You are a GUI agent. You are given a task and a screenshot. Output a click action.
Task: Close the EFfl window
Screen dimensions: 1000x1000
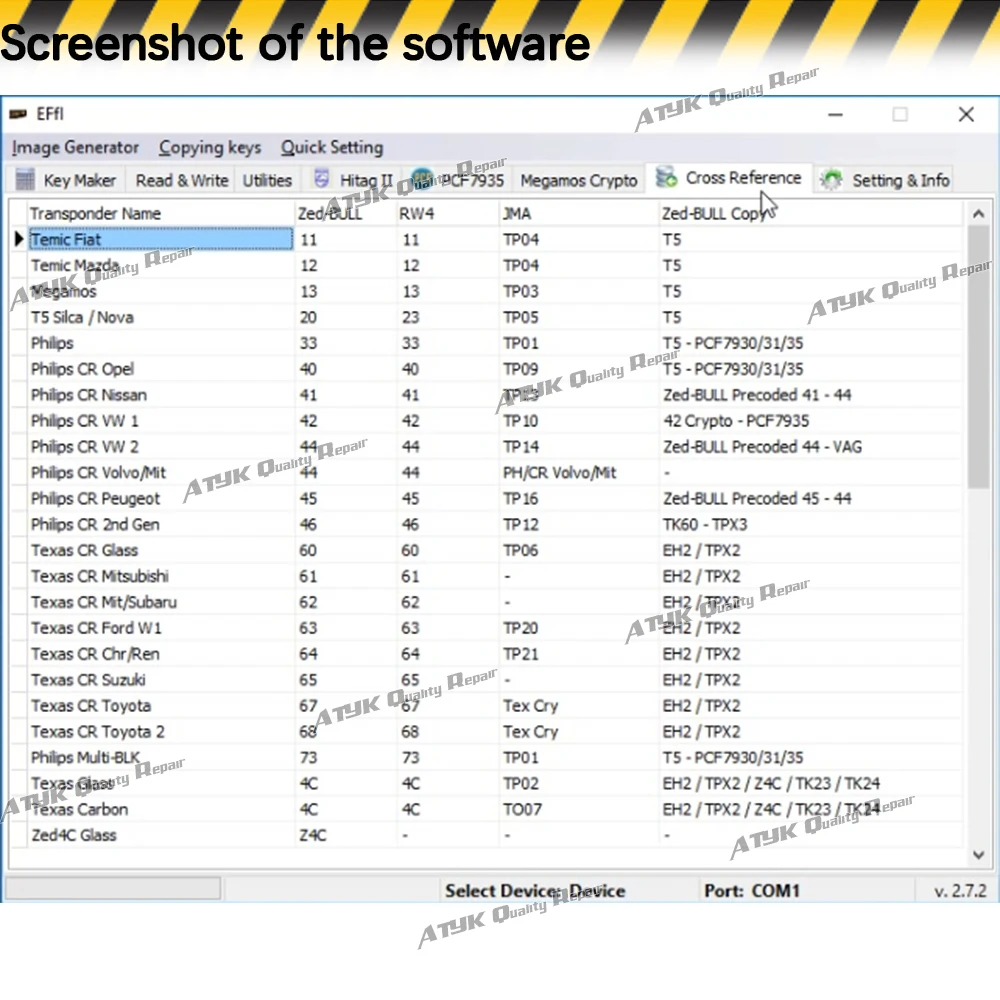tap(966, 115)
